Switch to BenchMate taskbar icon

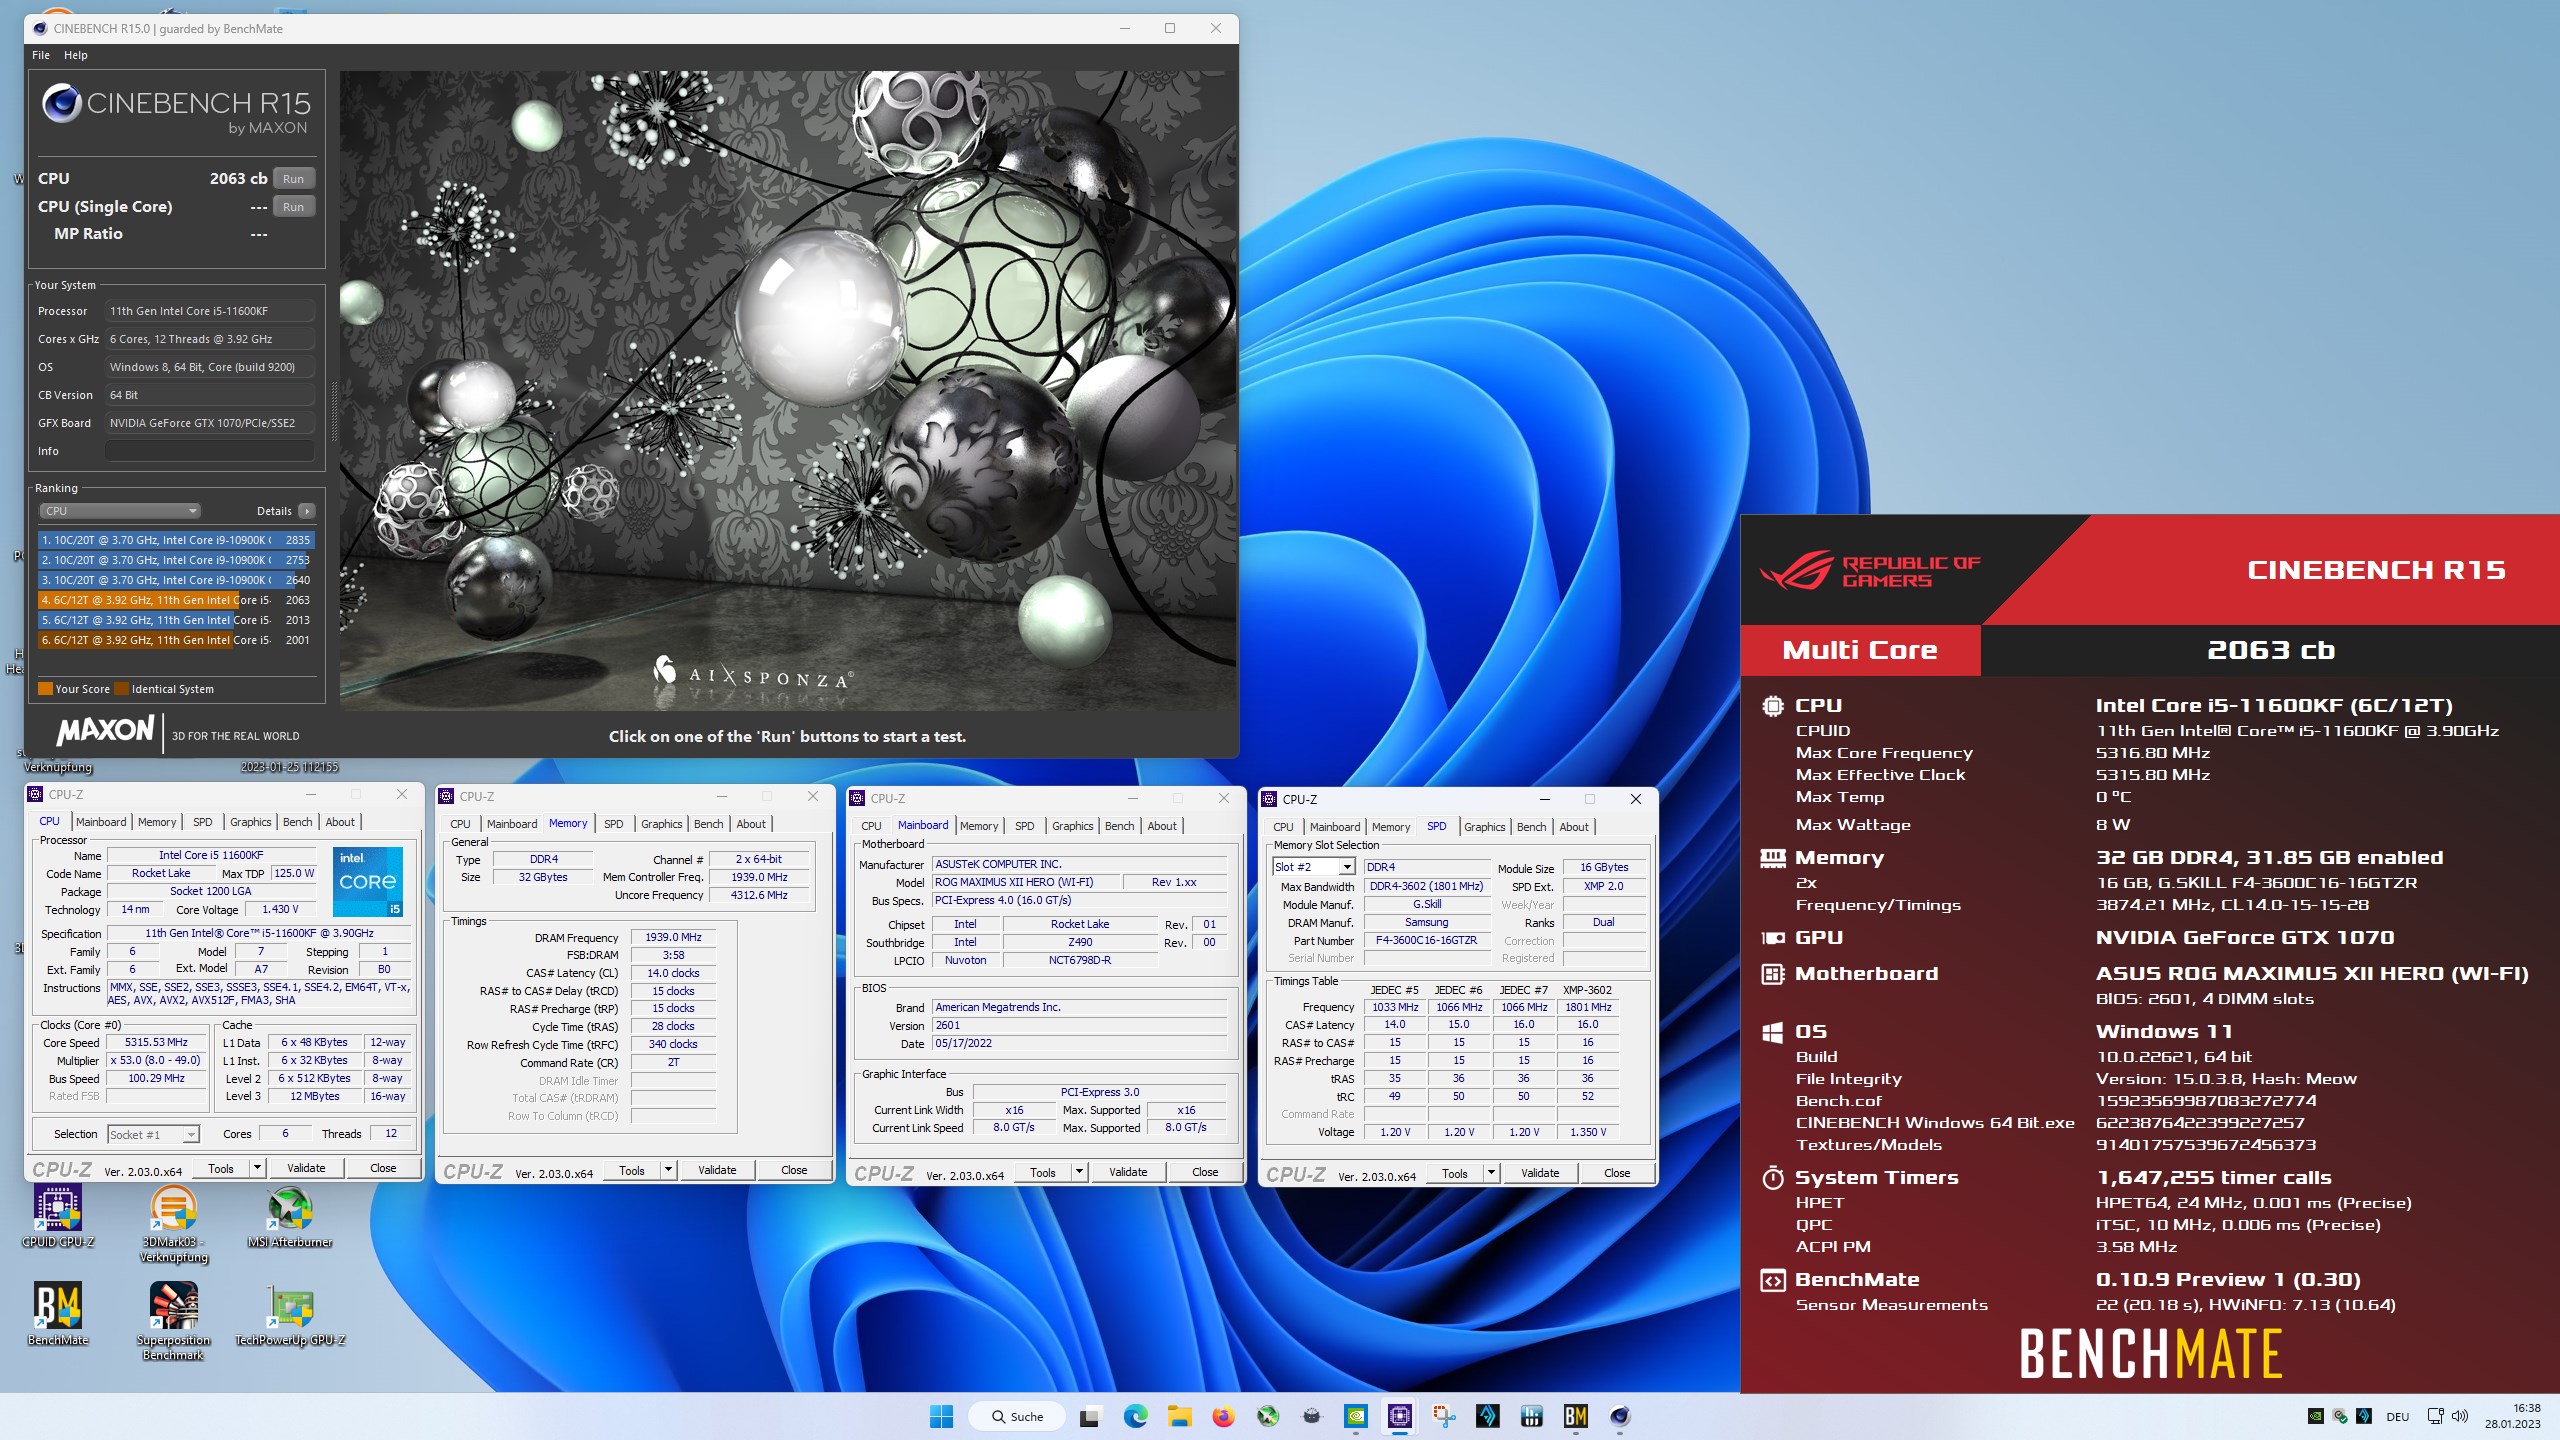pos(1575,1416)
